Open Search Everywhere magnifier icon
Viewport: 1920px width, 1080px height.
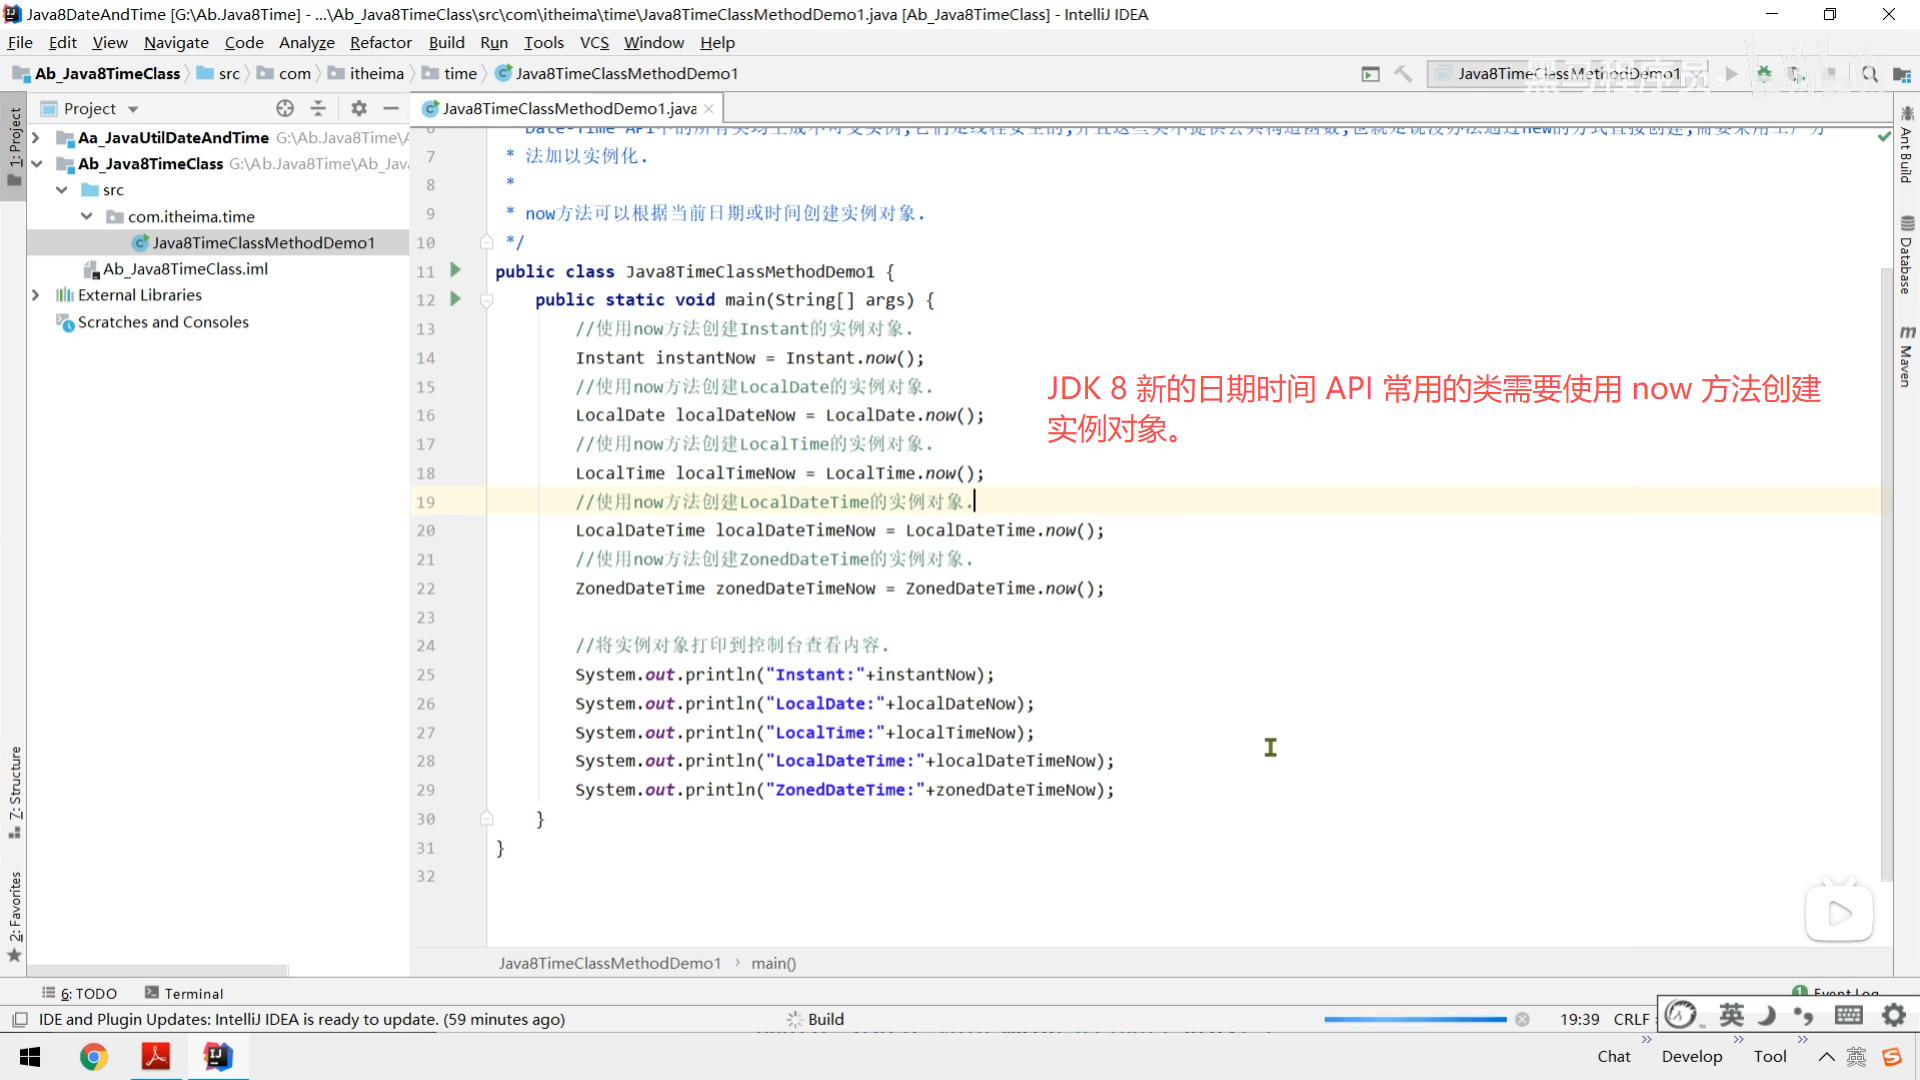point(1869,73)
